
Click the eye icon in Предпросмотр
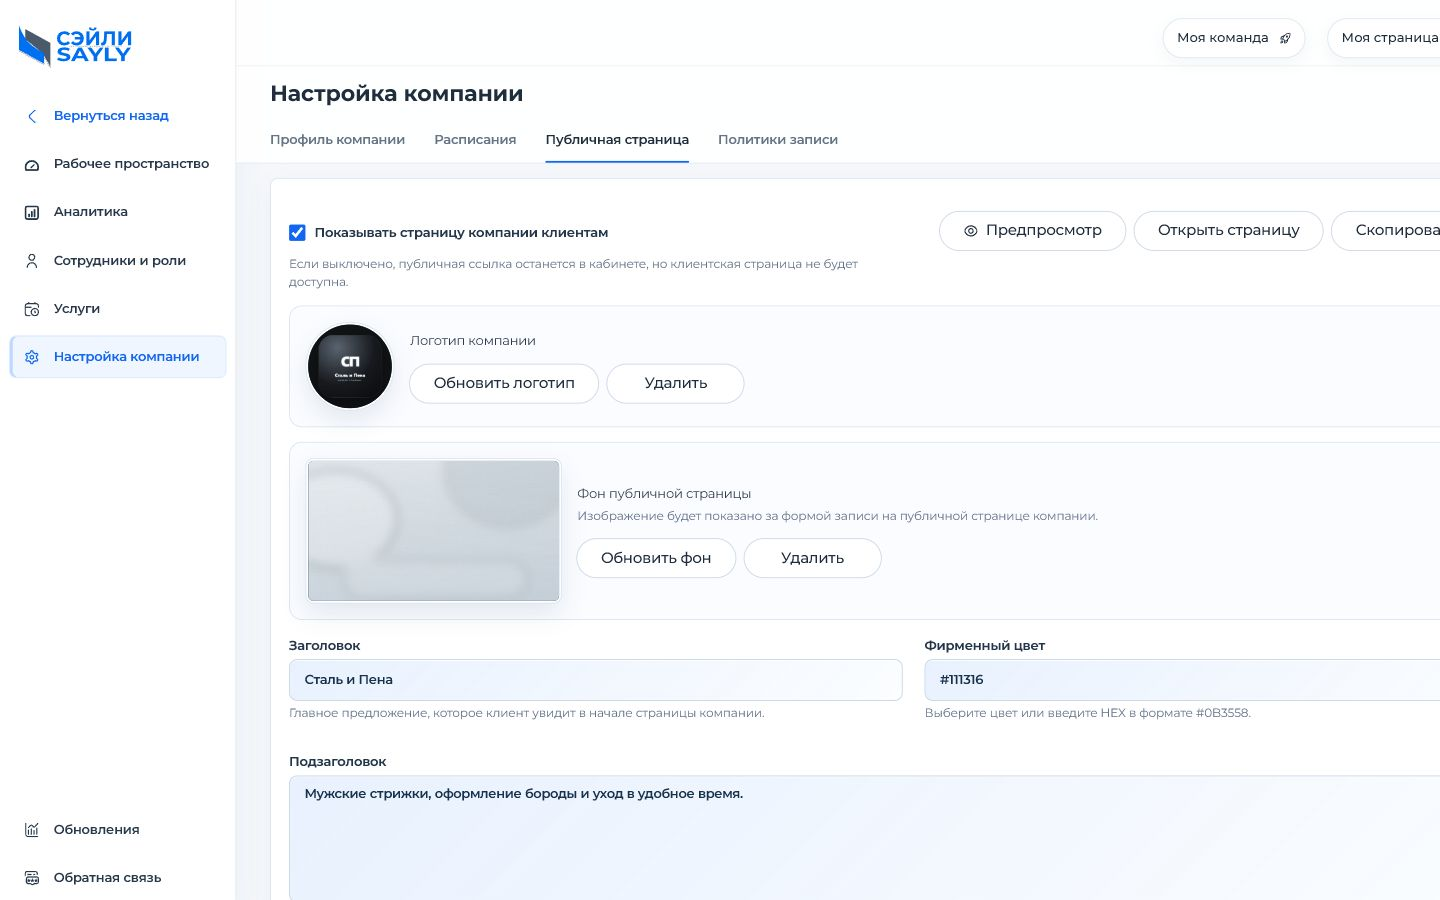(x=970, y=231)
